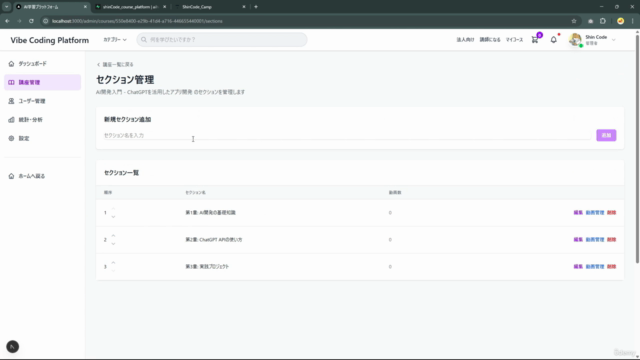Click the course management book icon
The width and height of the screenshot is (640, 360).
(x=11, y=82)
